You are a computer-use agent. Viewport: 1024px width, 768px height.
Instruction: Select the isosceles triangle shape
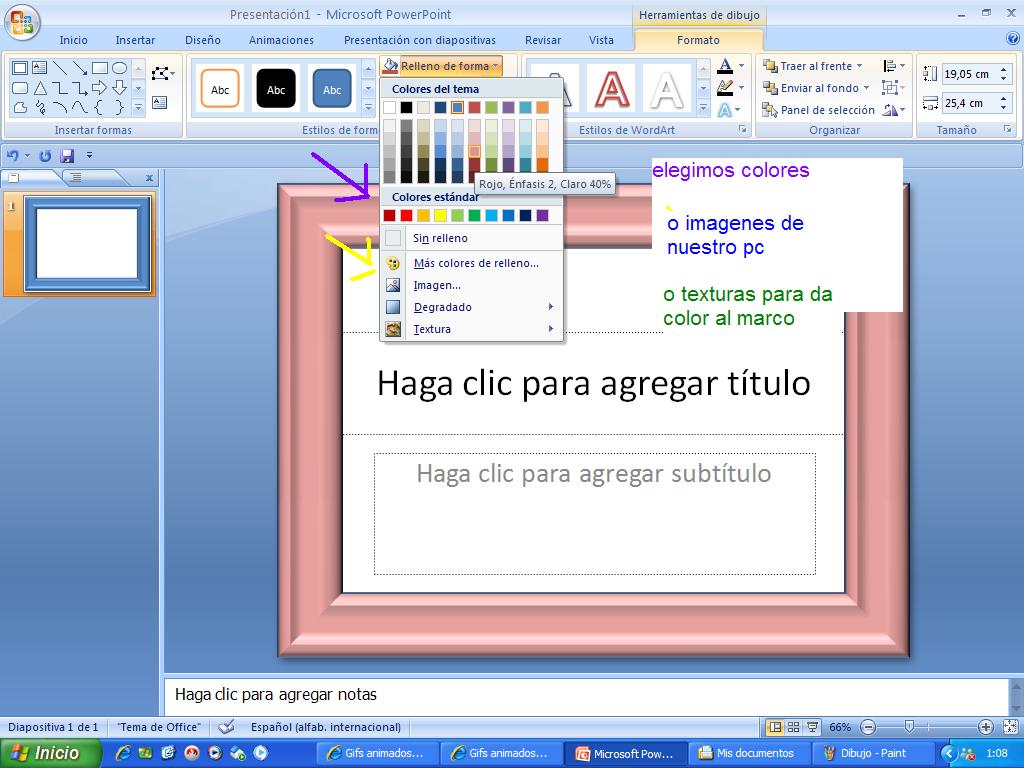(x=40, y=88)
